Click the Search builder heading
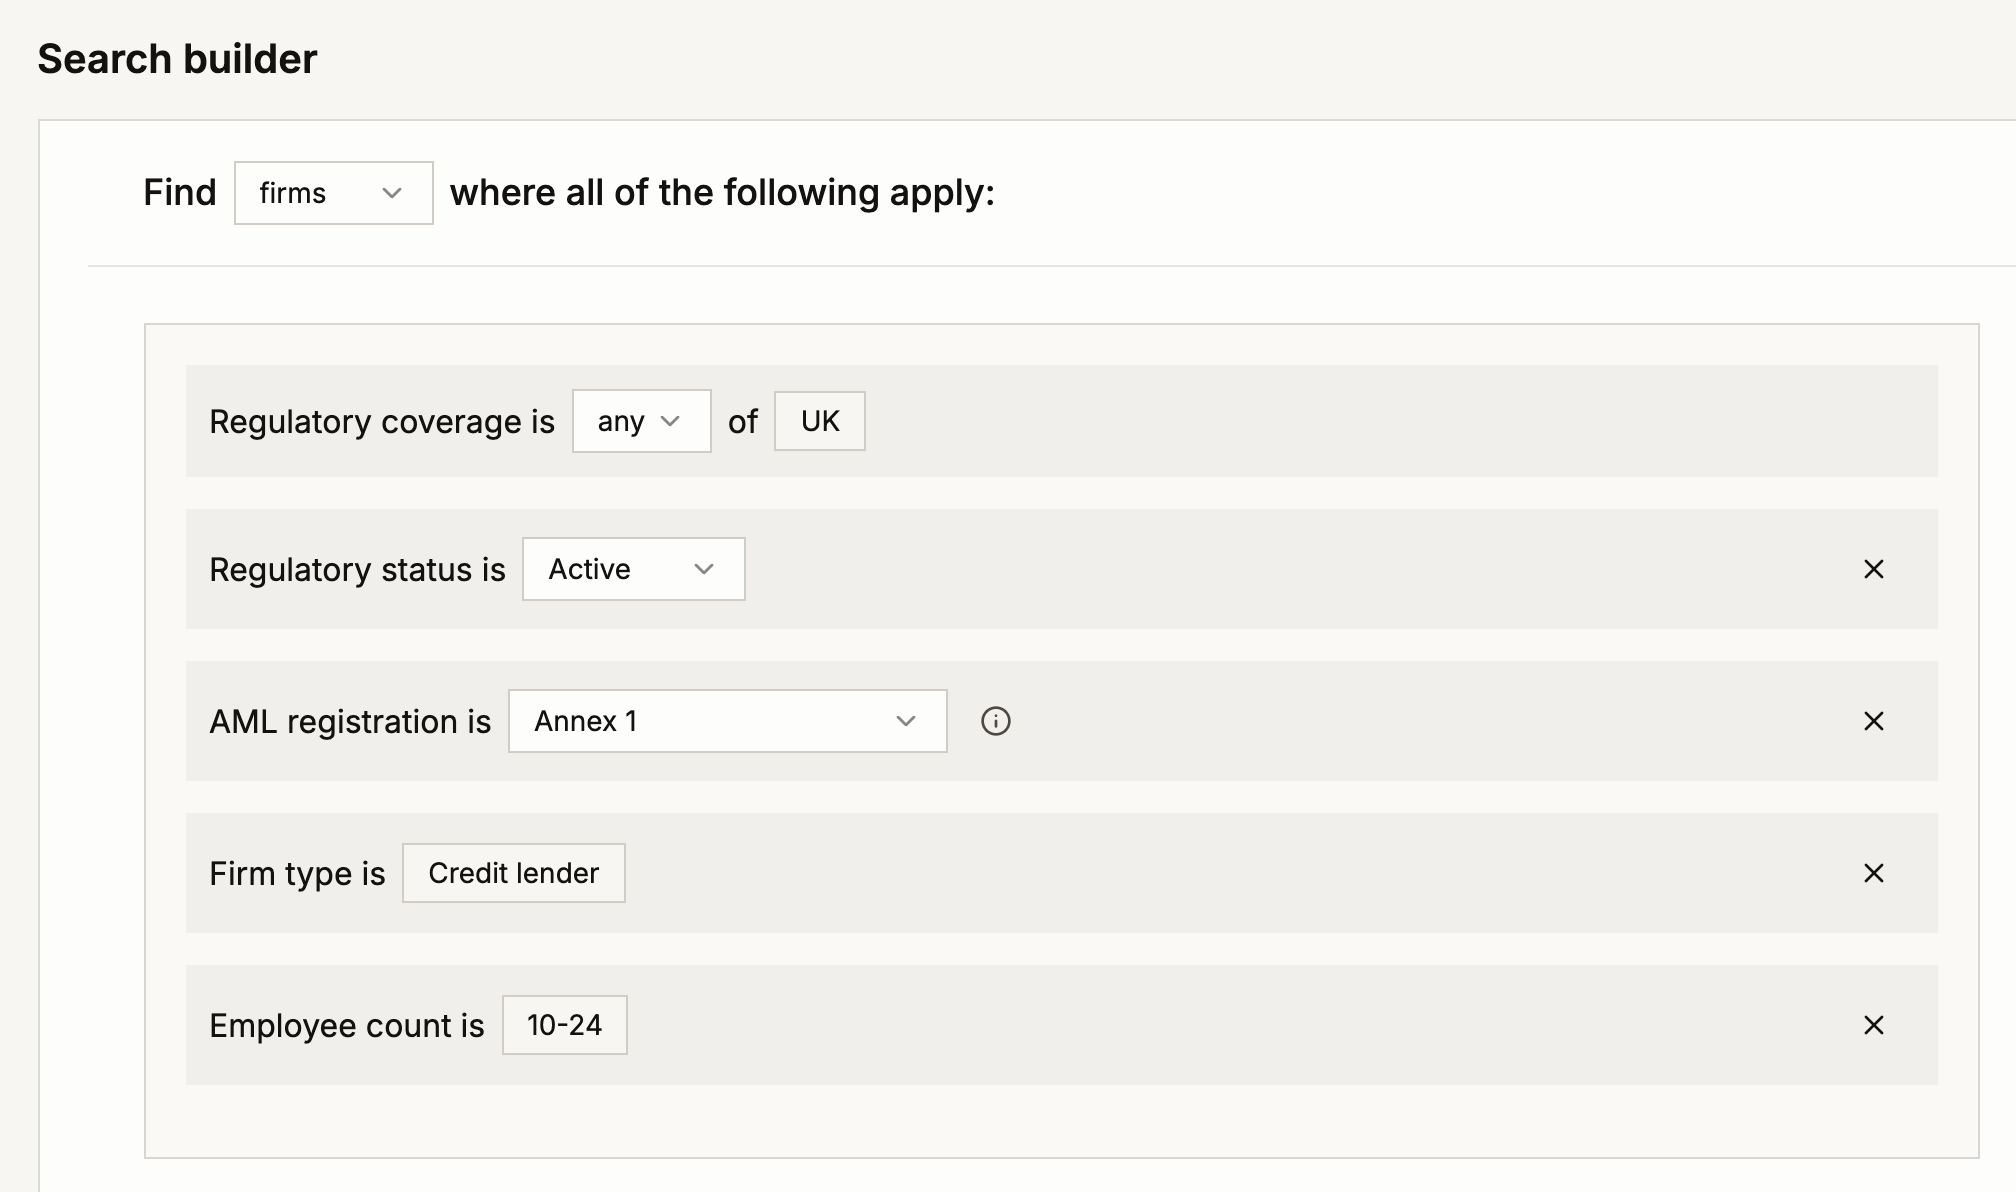Screen dimensions: 2016x1192 (x=177, y=59)
